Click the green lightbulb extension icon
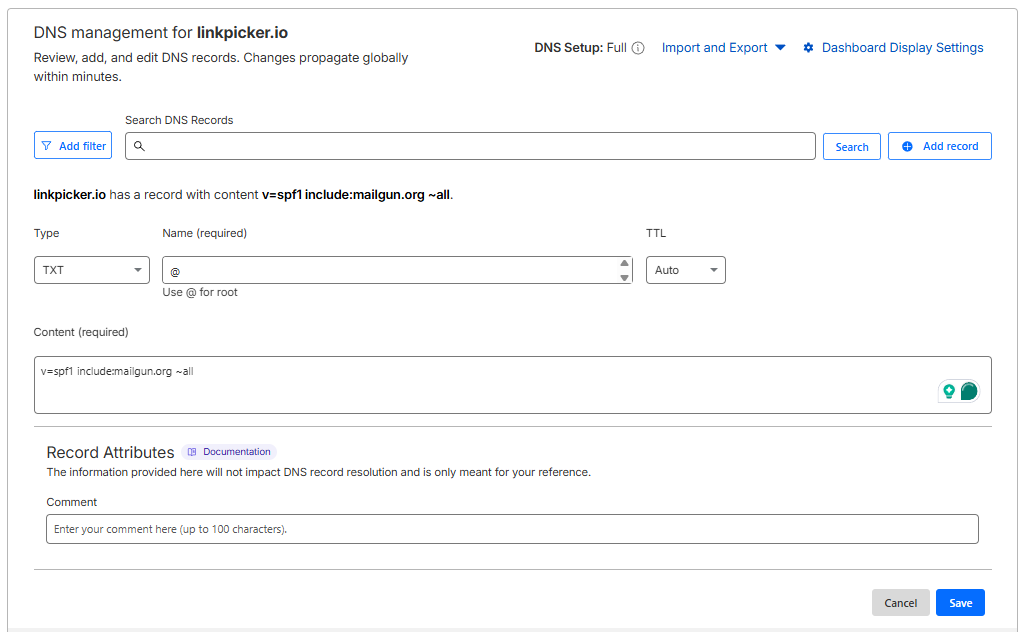Image resolution: width=1018 pixels, height=632 pixels. point(949,391)
